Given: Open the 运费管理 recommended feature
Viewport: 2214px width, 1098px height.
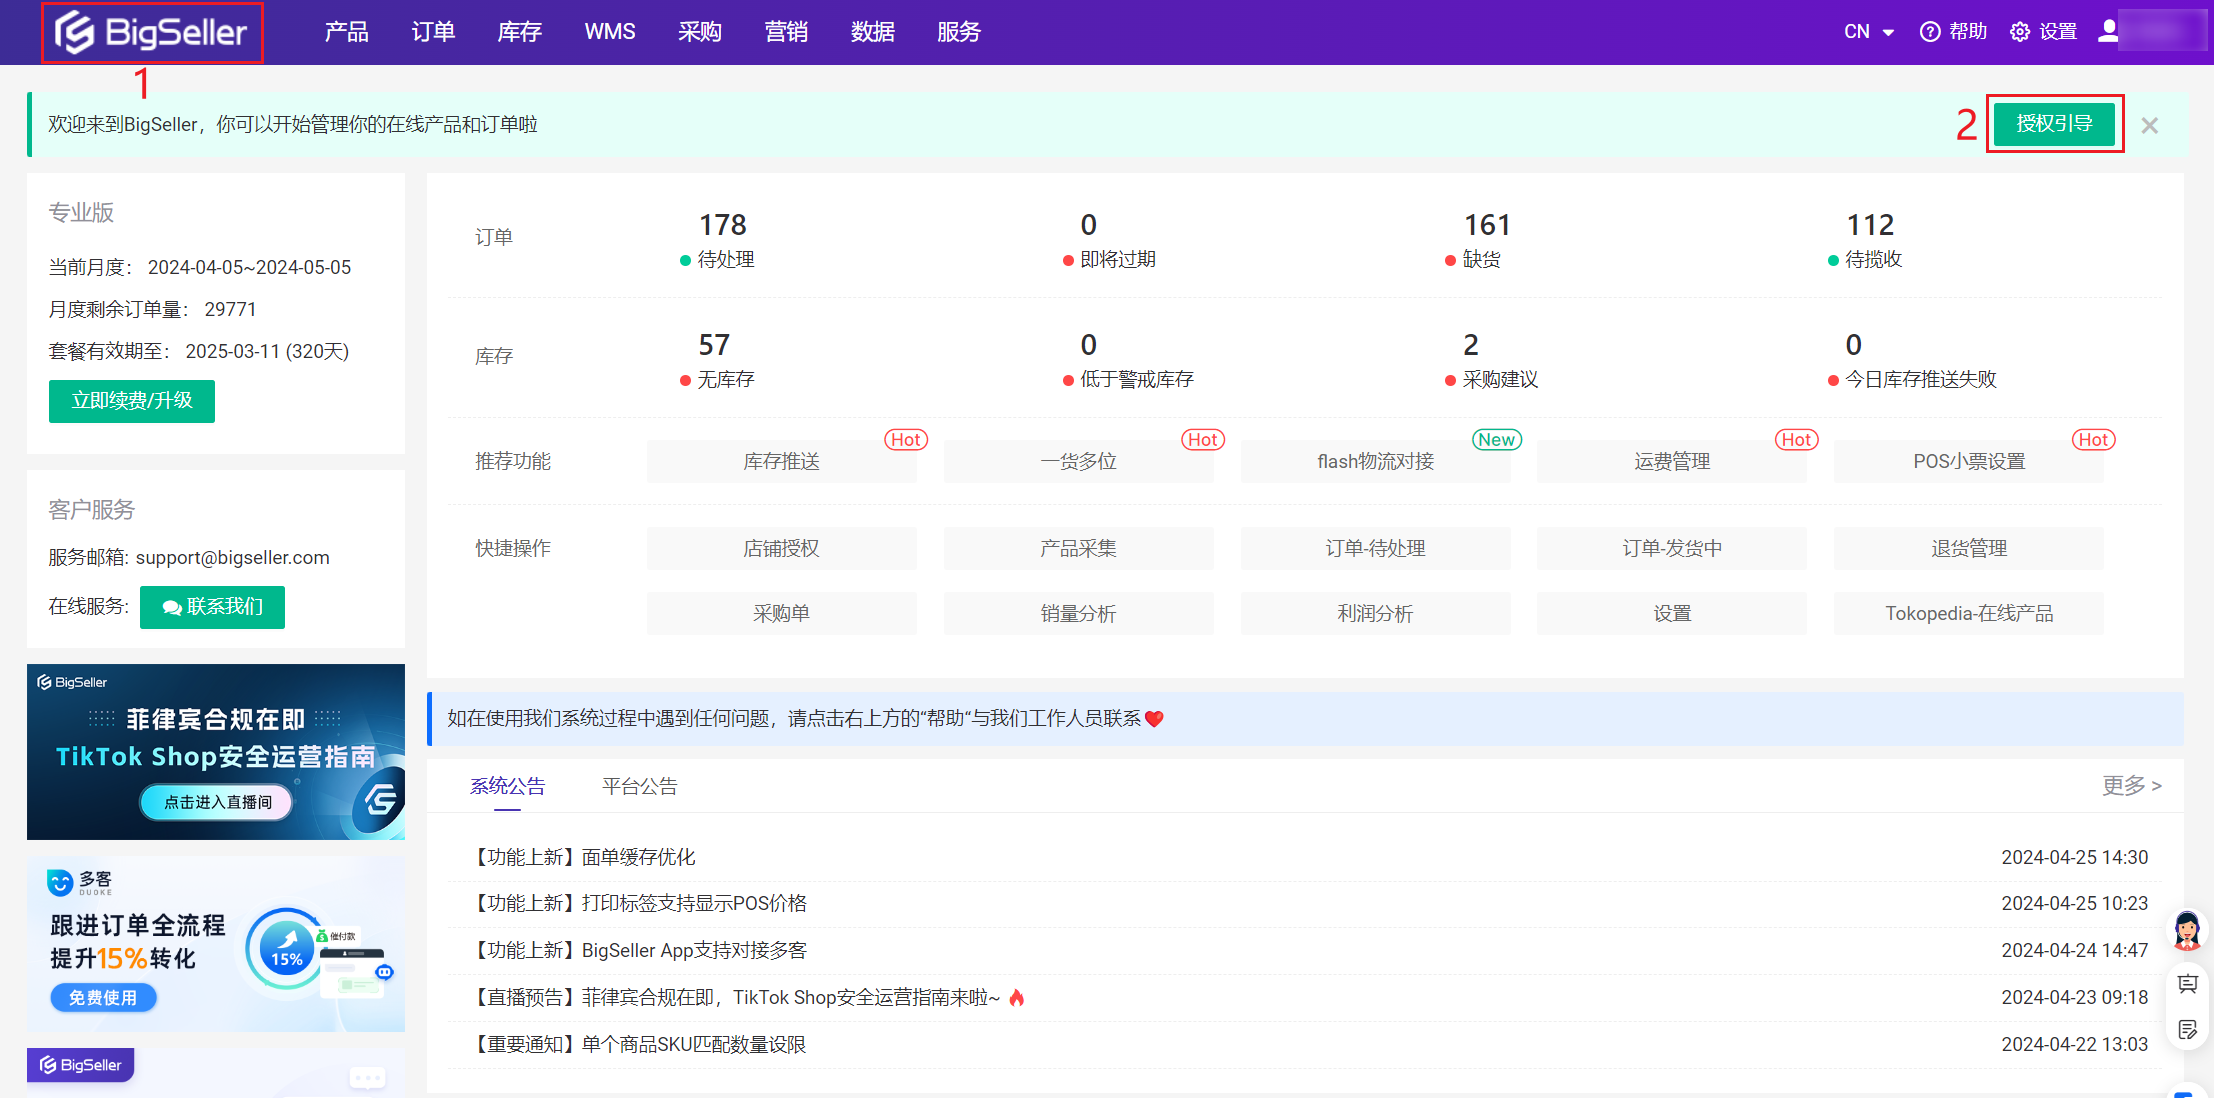Looking at the screenshot, I should click(x=1672, y=461).
